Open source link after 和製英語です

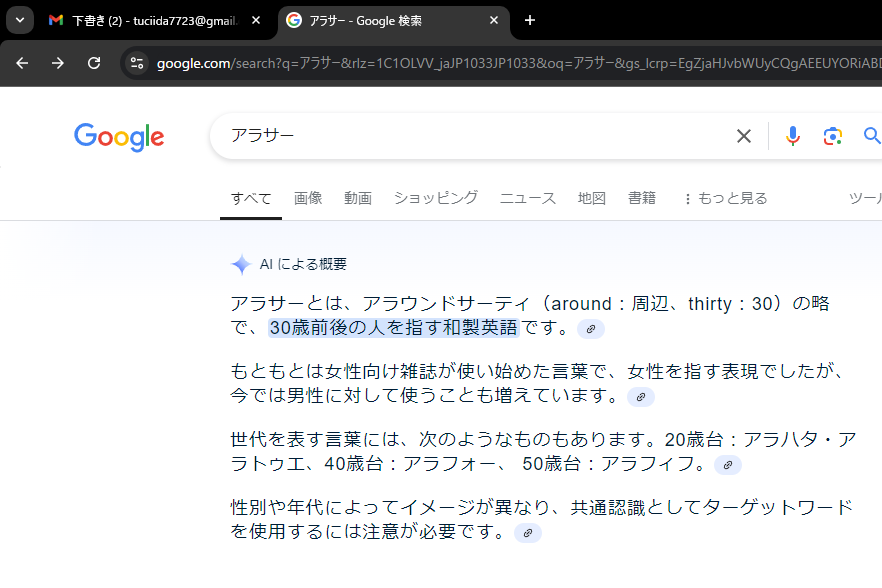pos(591,329)
